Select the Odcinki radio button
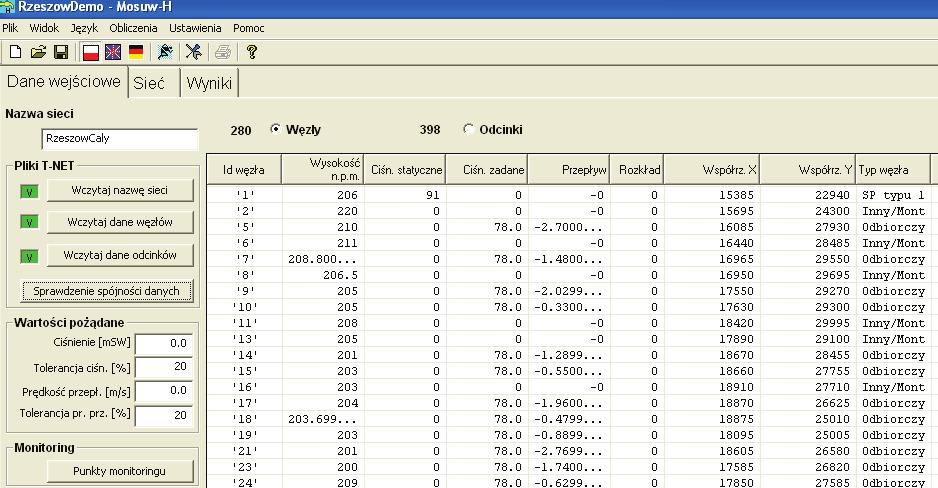 click(x=468, y=129)
